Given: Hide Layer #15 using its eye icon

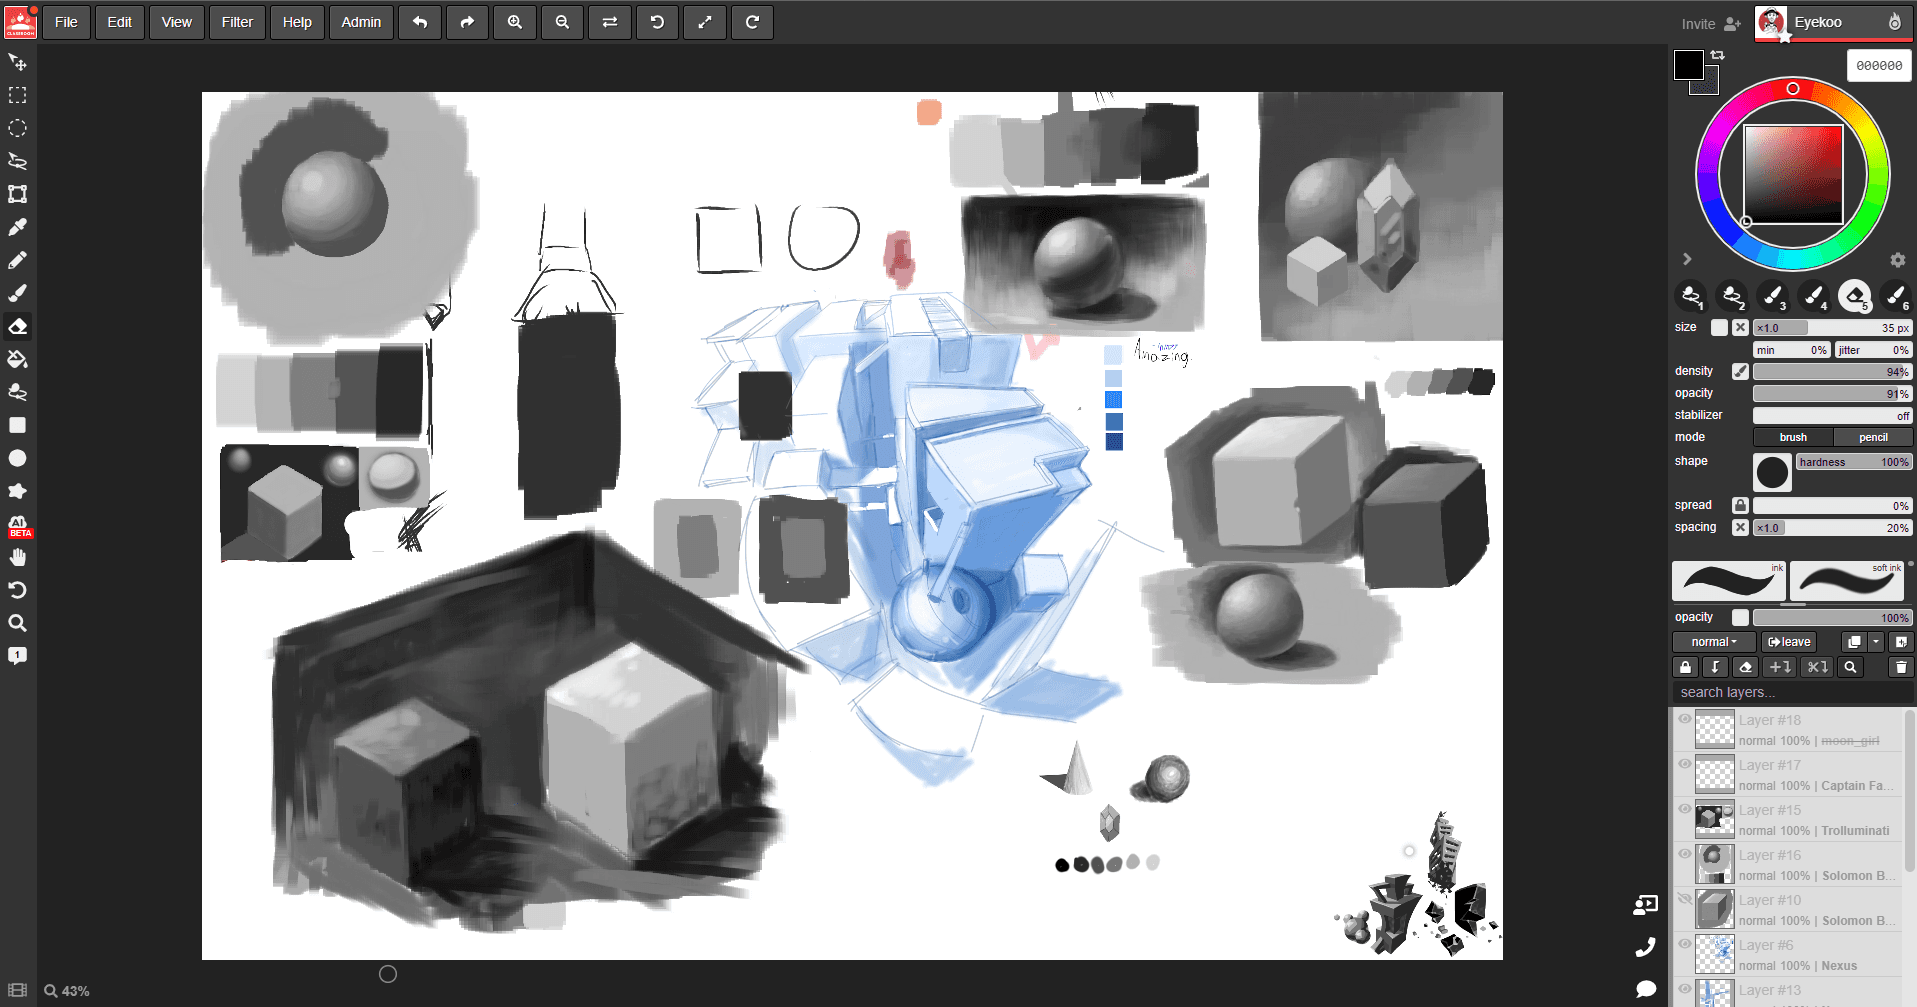Looking at the screenshot, I should [1685, 809].
